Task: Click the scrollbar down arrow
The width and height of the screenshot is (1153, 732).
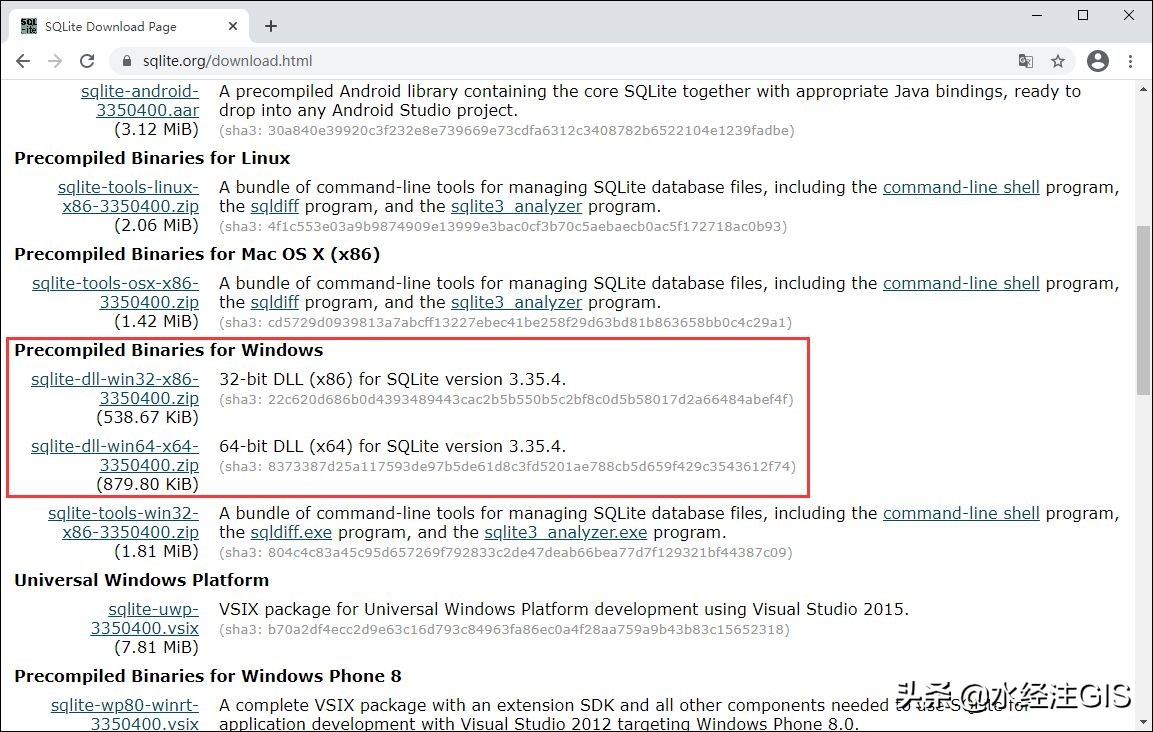Action: [x=1143, y=722]
